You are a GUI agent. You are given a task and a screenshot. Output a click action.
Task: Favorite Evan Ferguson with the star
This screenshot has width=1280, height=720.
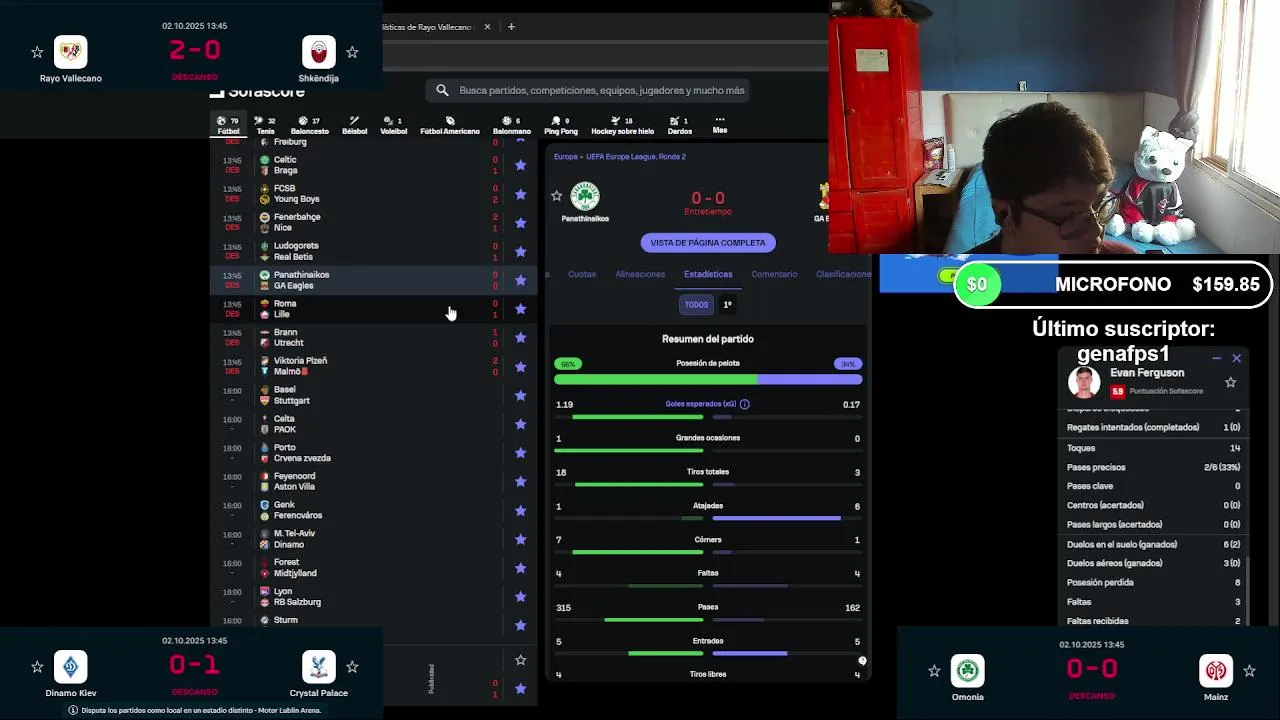[x=1231, y=382]
